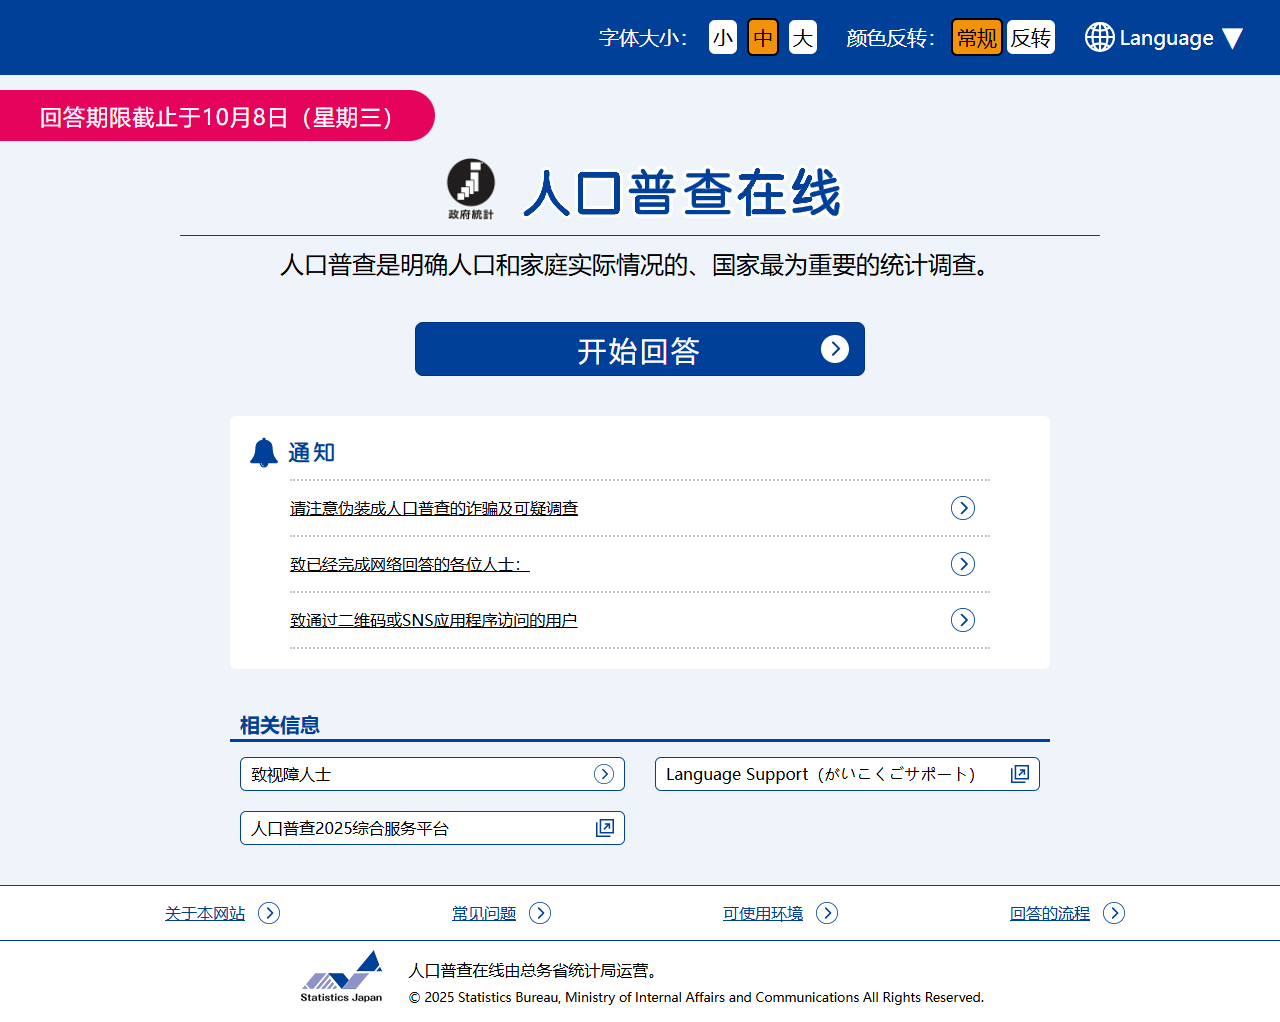The width and height of the screenshot is (1280, 1022).
Task: Click arrow icon beside fraud warning notice
Action: pos(962,508)
